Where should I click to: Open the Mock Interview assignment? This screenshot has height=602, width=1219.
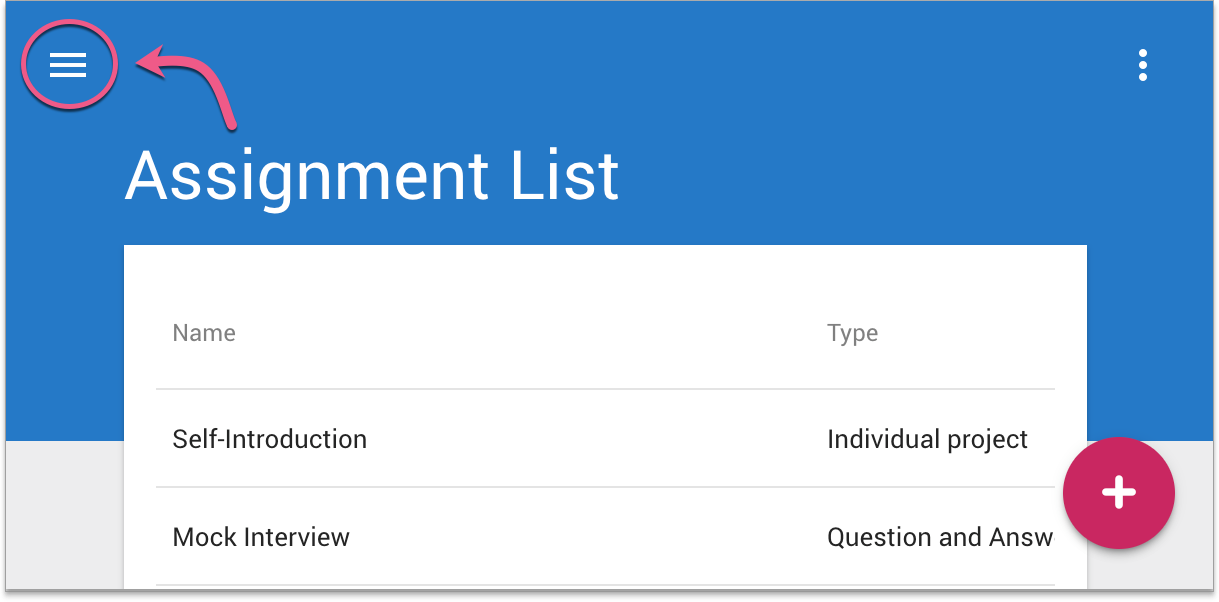[x=261, y=537]
